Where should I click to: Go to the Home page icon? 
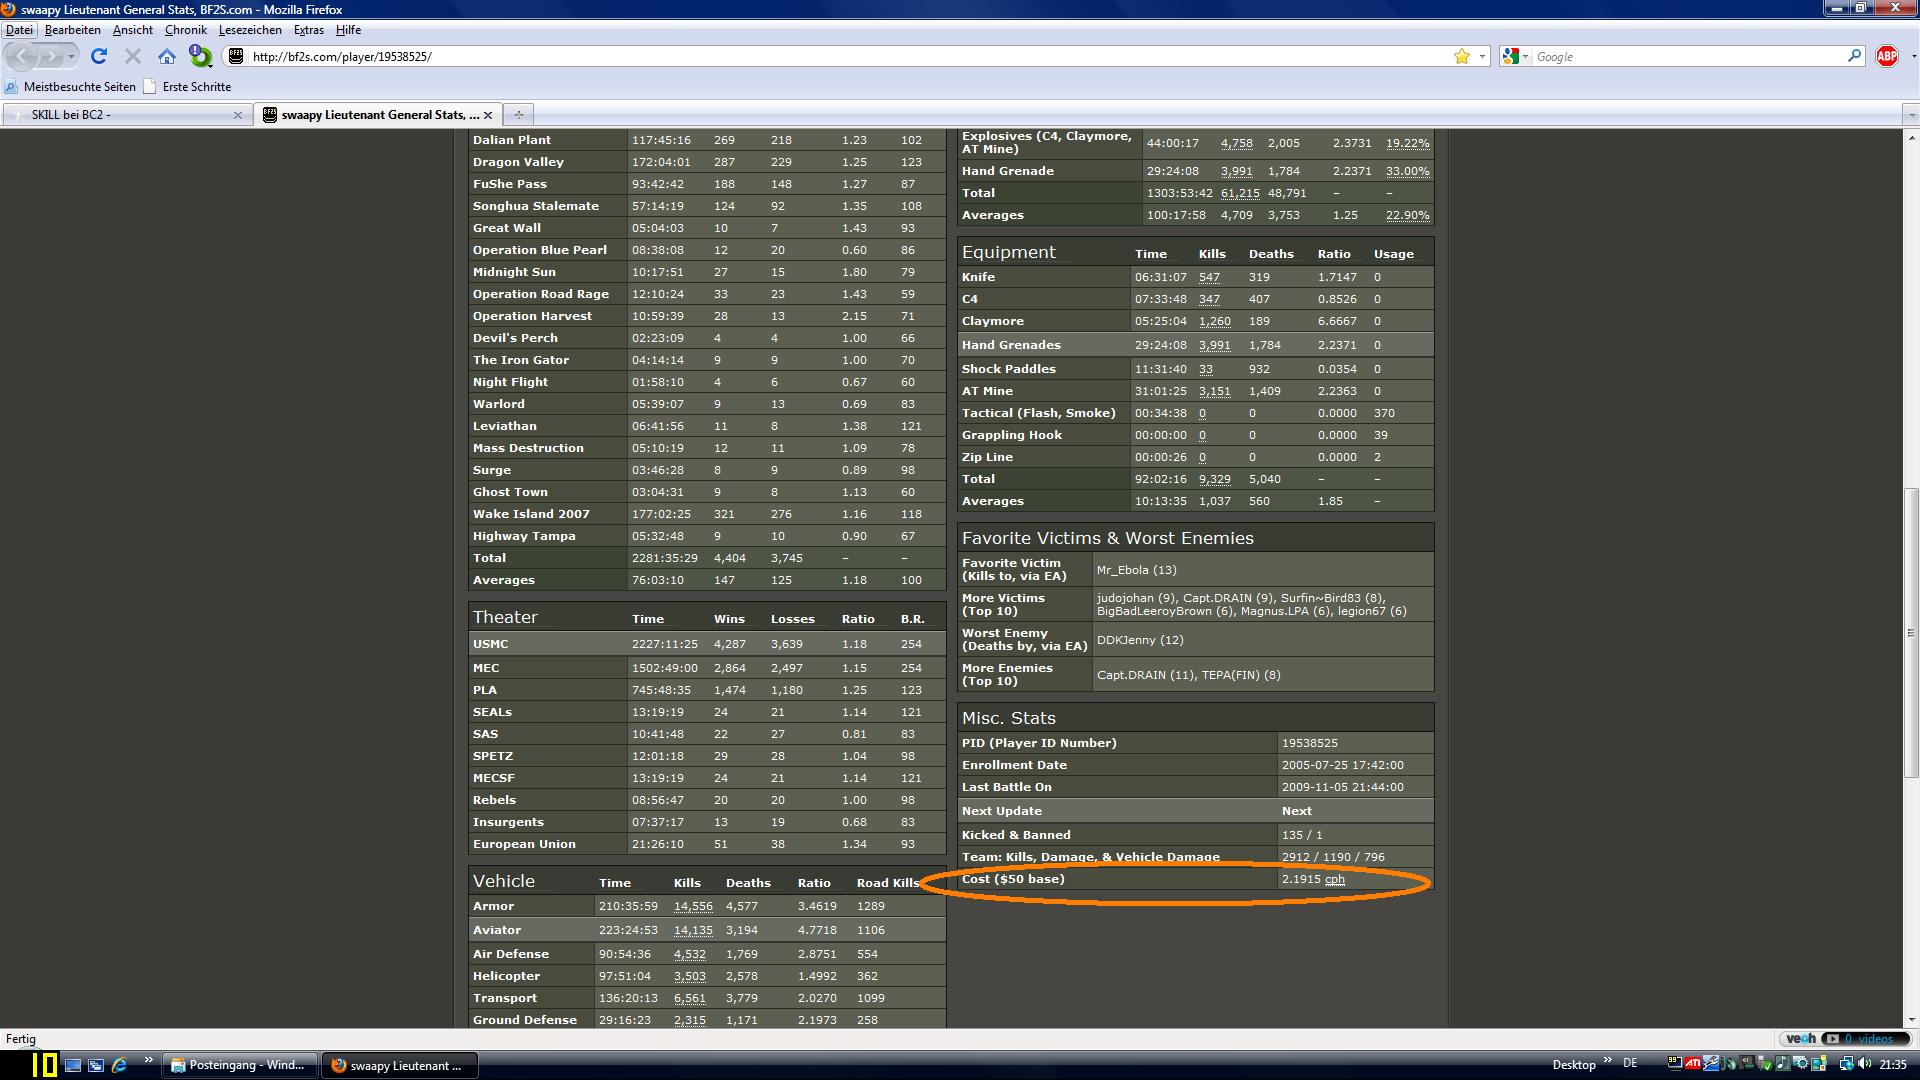pos(167,57)
